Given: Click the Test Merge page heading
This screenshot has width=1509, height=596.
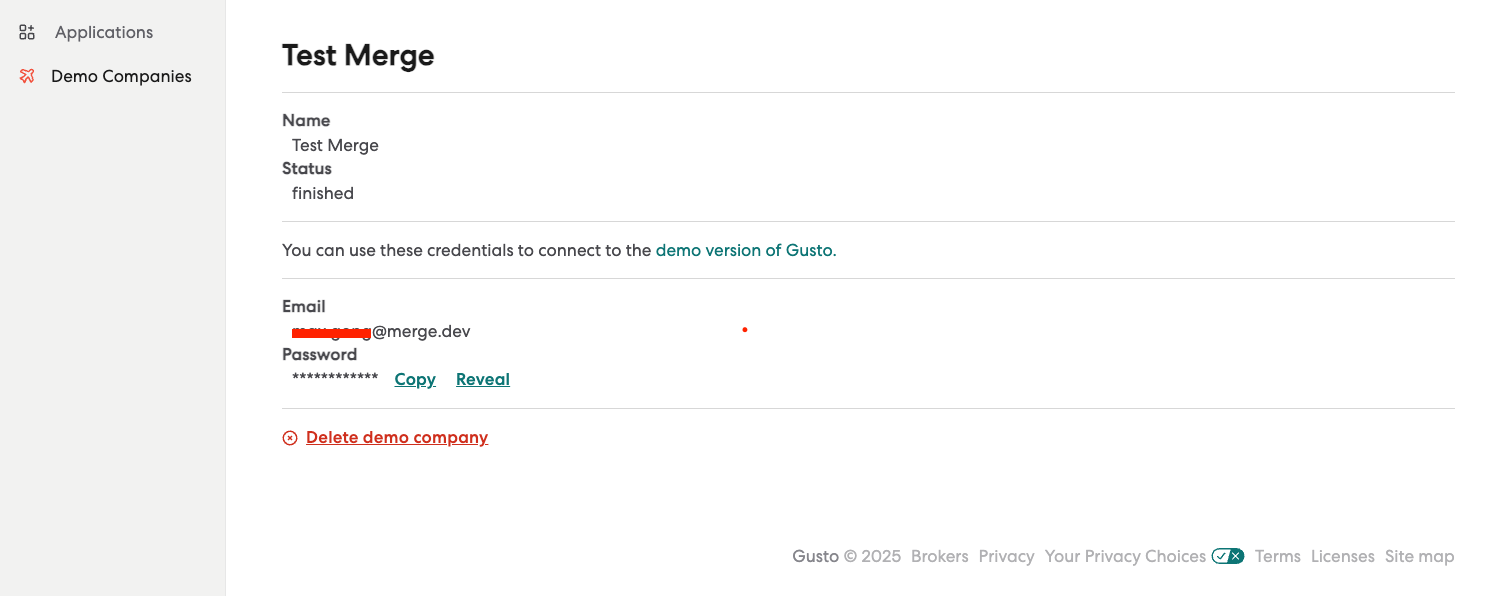Looking at the screenshot, I should tap(358, 55).
